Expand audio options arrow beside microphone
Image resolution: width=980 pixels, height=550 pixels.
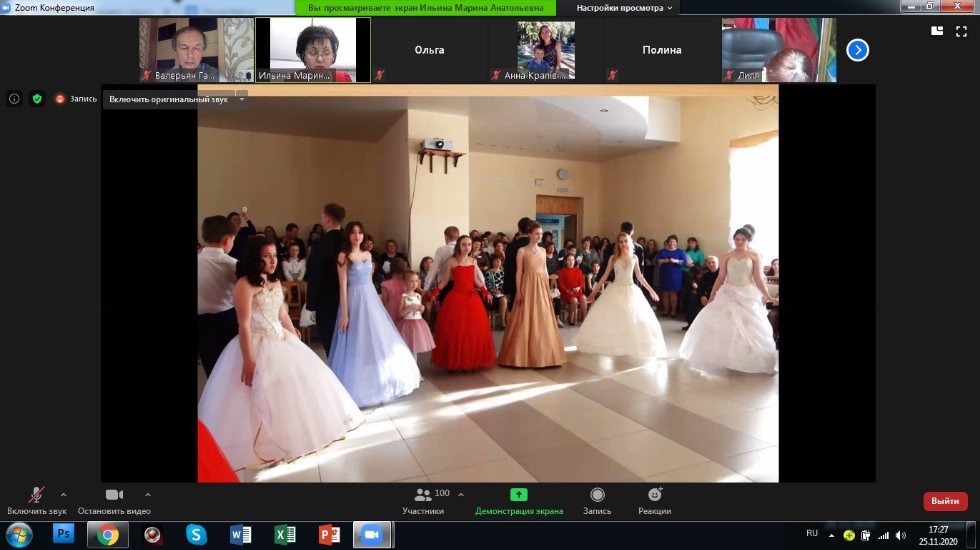pyautogui.click(x=64, y=494)
